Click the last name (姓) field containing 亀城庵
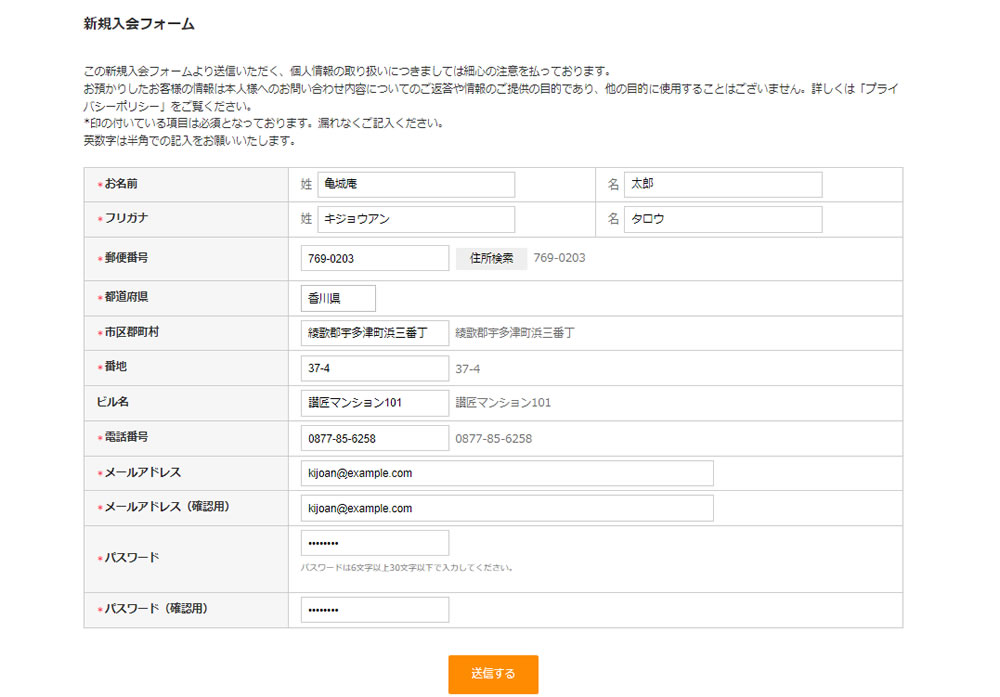 [416, 184]
